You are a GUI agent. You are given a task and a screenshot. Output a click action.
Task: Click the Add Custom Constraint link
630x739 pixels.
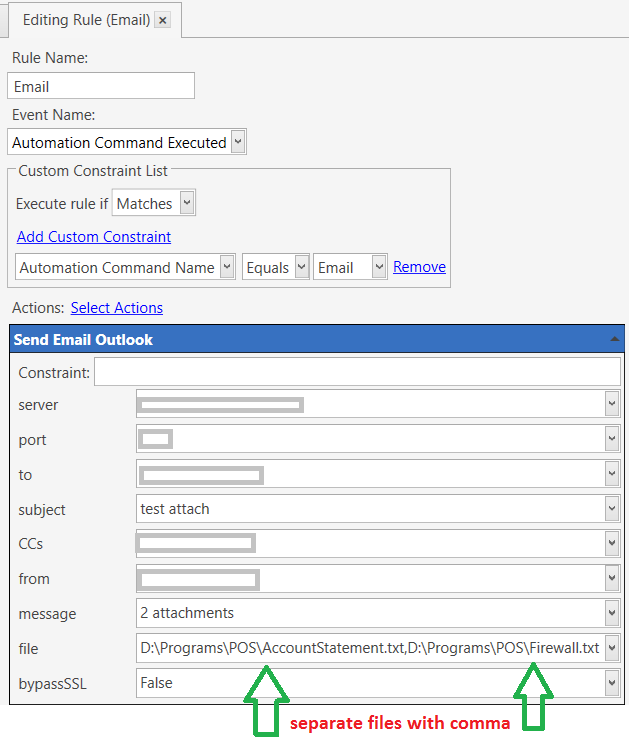(x=94, y=237)
